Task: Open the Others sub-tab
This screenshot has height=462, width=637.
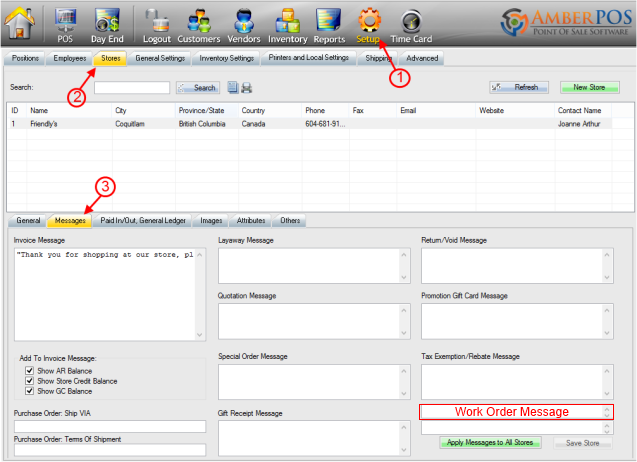Action: click(x=290, y=220)
